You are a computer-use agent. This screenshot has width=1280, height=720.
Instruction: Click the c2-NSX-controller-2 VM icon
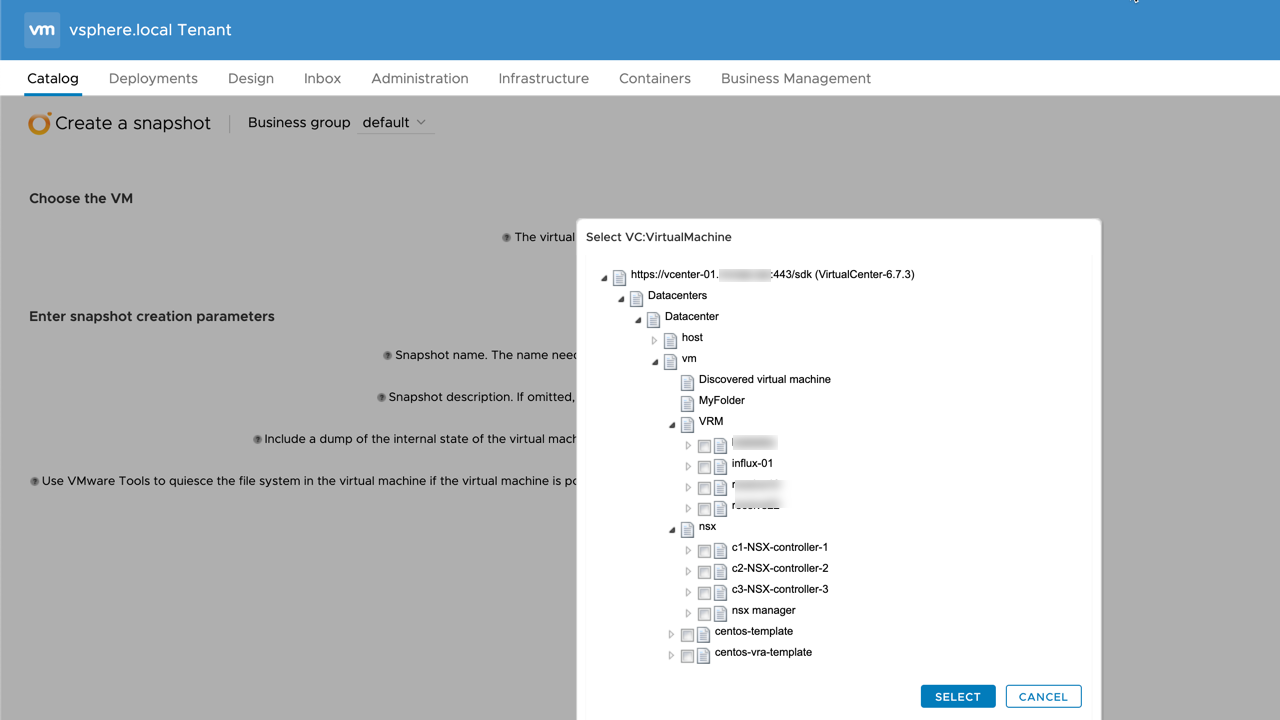[x=720, y=571]
